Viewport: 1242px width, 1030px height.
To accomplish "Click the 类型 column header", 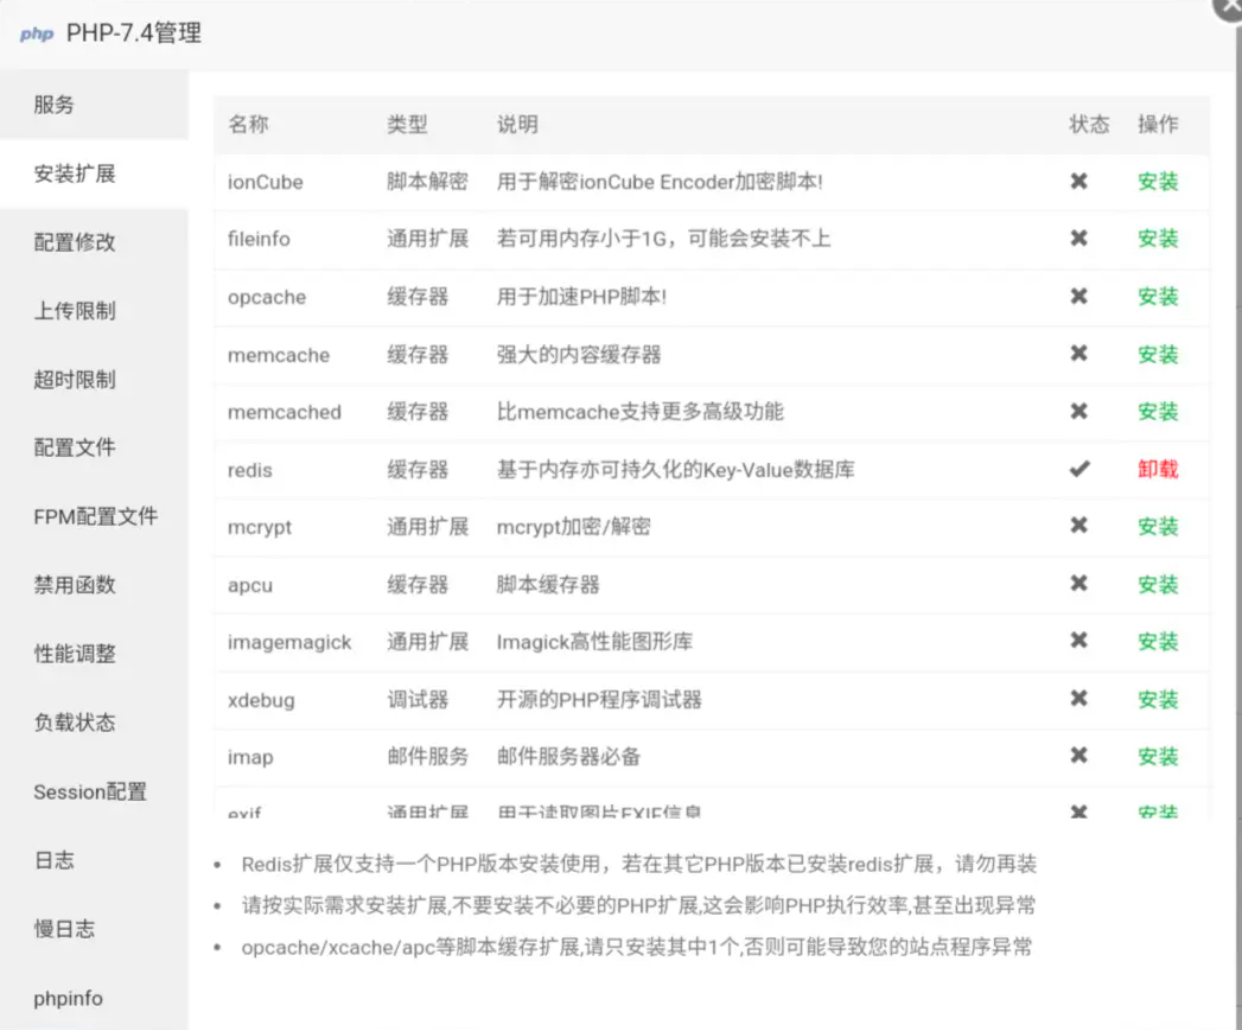I will (407, 124).
